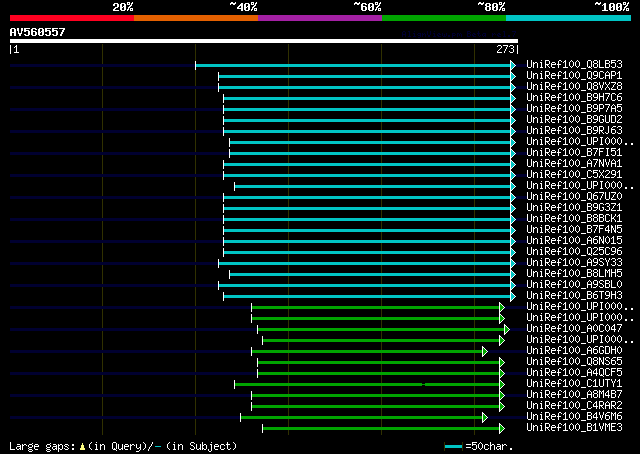
Task: Click the green alignment bar for C1UTY1
Action: click(367, 385)
